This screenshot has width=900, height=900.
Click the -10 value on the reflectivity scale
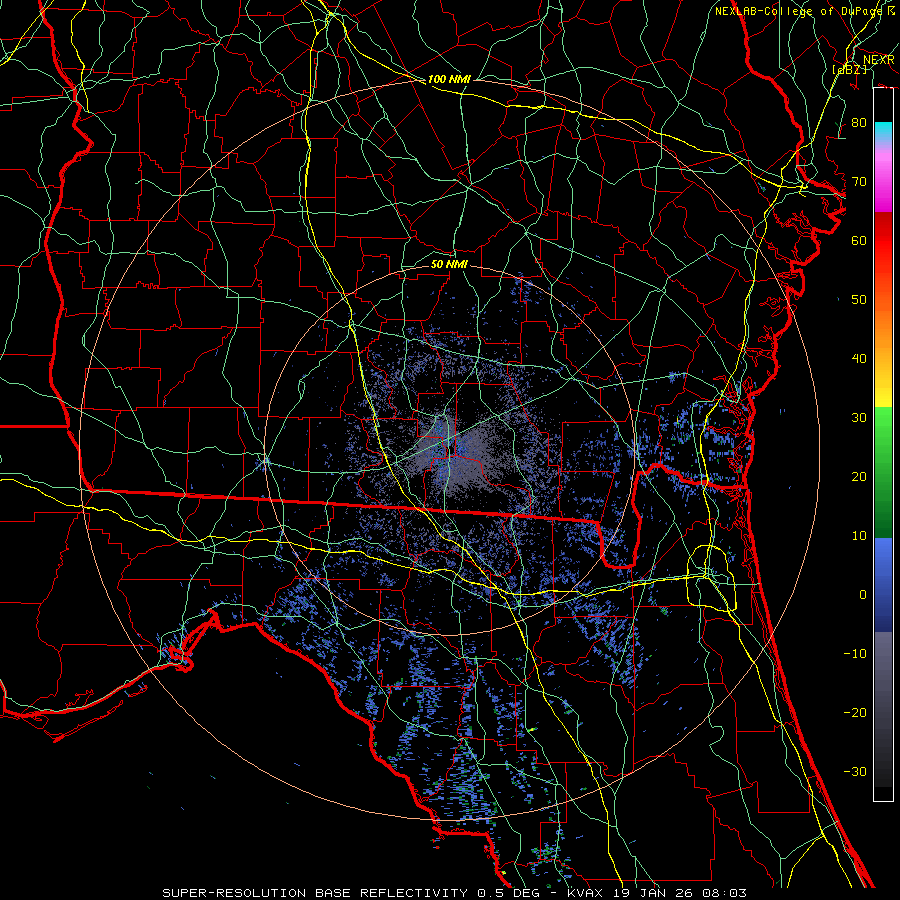pyautogui.click(x=855, y=653)
